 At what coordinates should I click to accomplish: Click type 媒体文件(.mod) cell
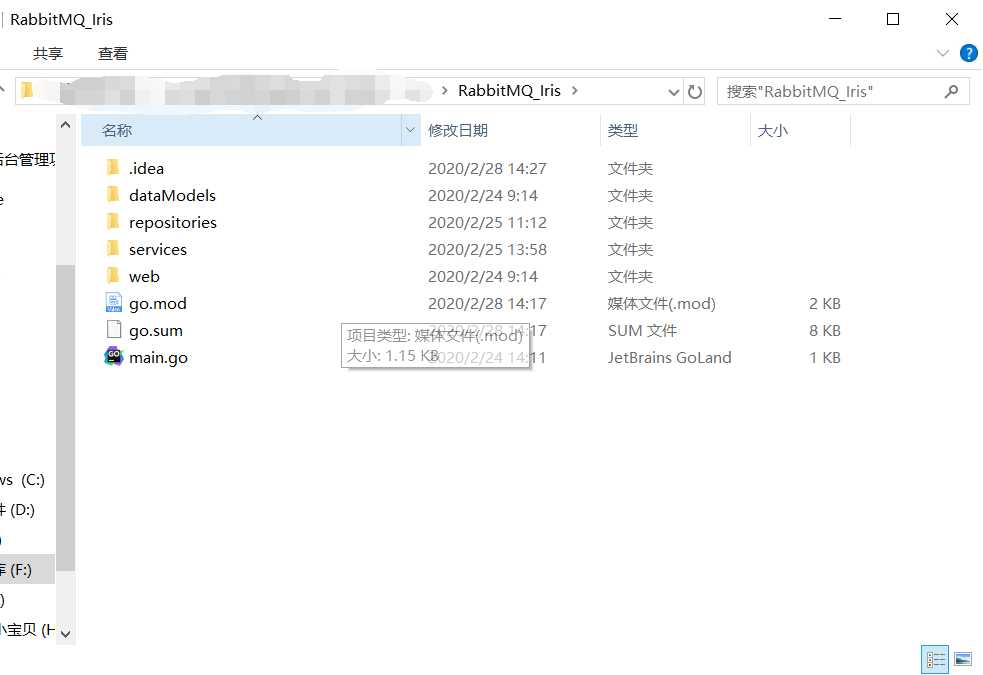(x=661, y=304)
